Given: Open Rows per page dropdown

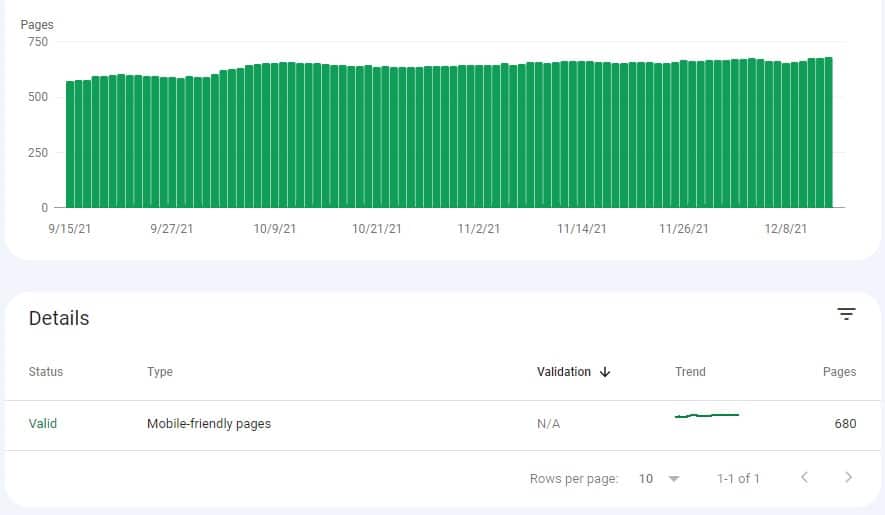Looking at the screenshot, I should pyautogui.click(x=659, y=479).
